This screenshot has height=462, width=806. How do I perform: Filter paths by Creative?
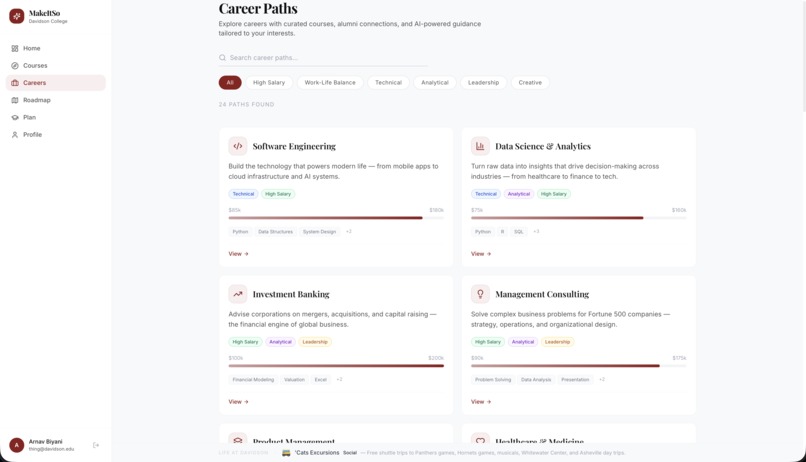(x=530, y=82)
